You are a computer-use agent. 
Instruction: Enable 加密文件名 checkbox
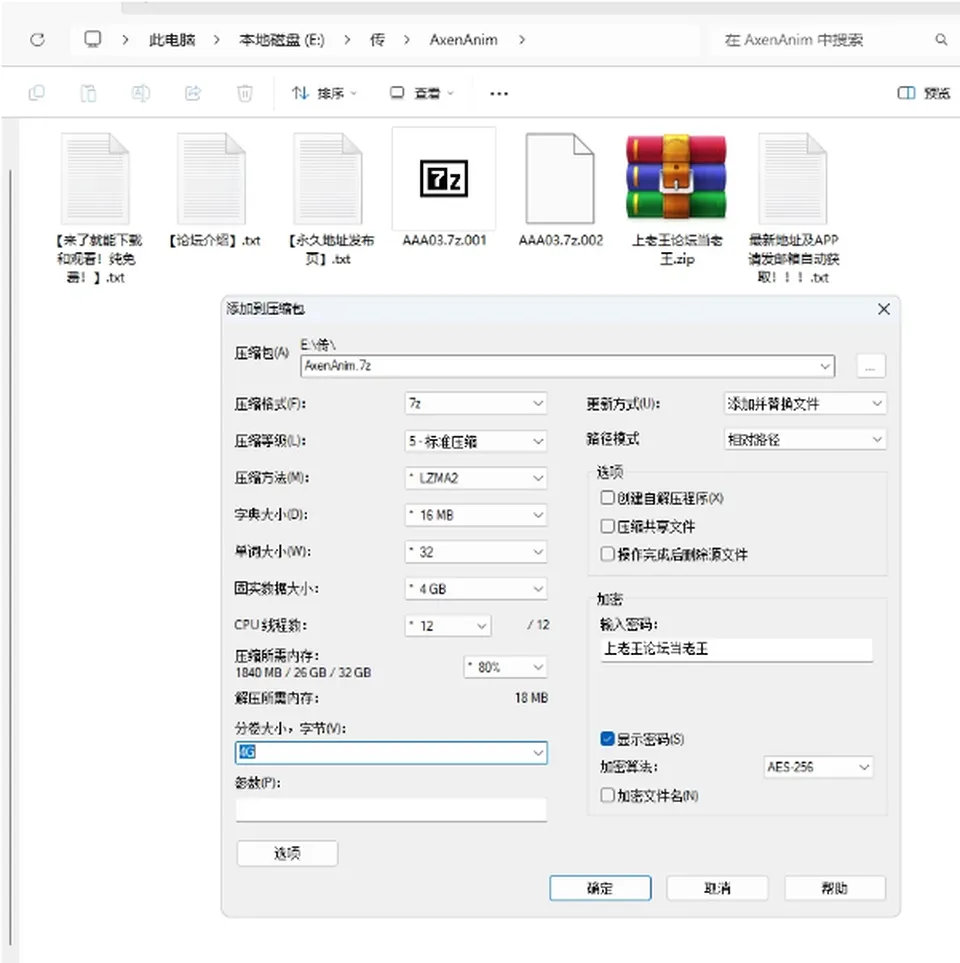point(607,795)
